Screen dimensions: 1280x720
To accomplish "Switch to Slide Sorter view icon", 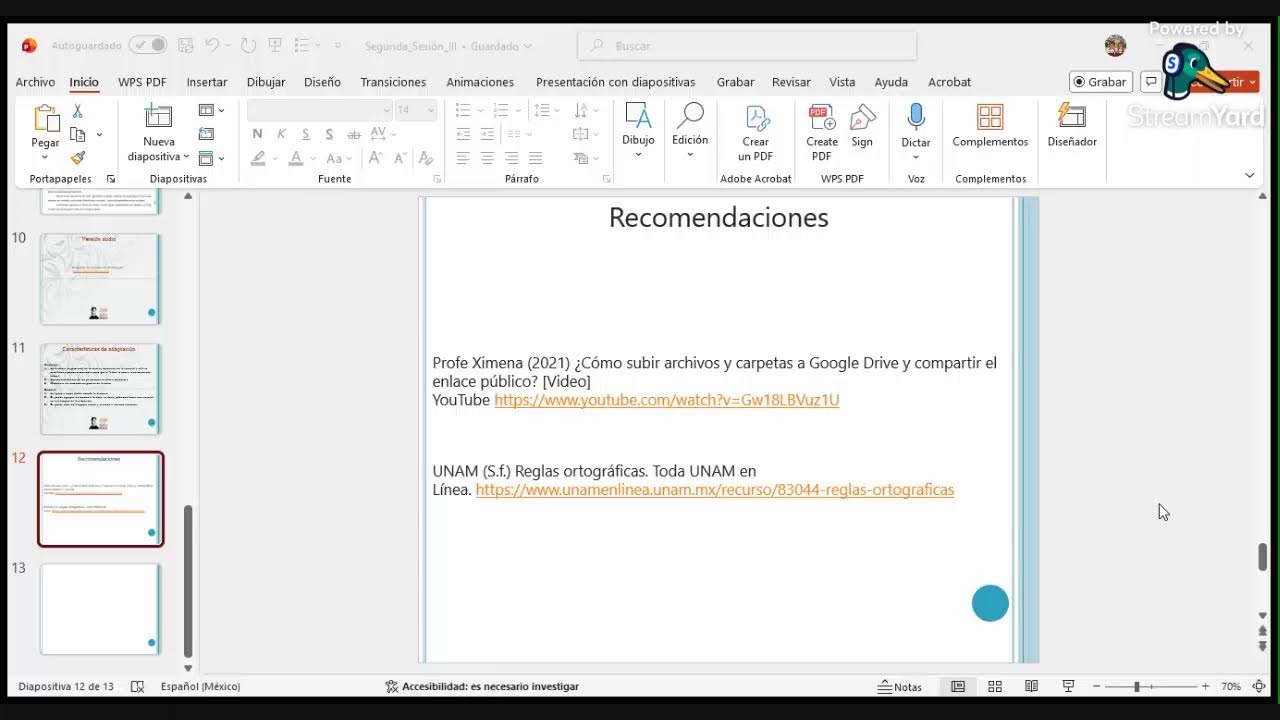I will tap(995, 687).
